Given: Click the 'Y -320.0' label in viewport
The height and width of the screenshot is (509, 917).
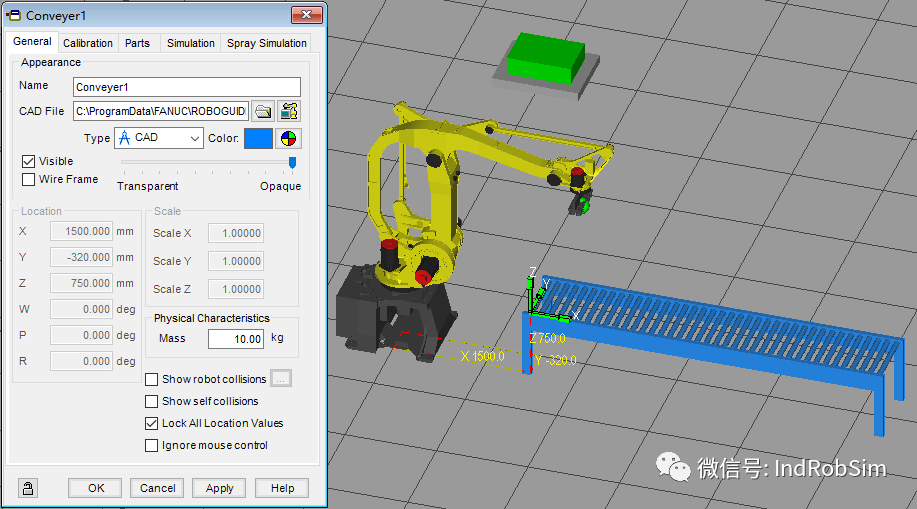Looking at the screenshot, I should [x=556, y=360].
